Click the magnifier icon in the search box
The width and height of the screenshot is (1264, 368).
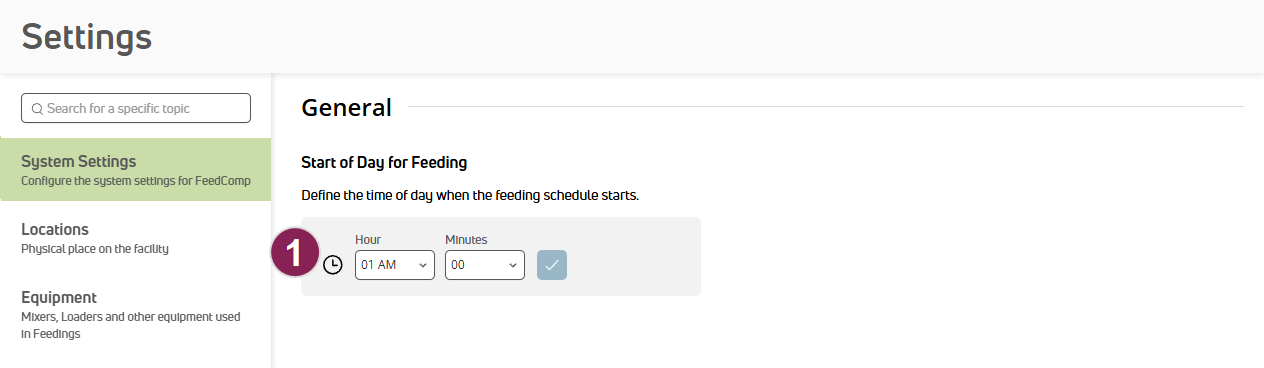coord(37,108)
